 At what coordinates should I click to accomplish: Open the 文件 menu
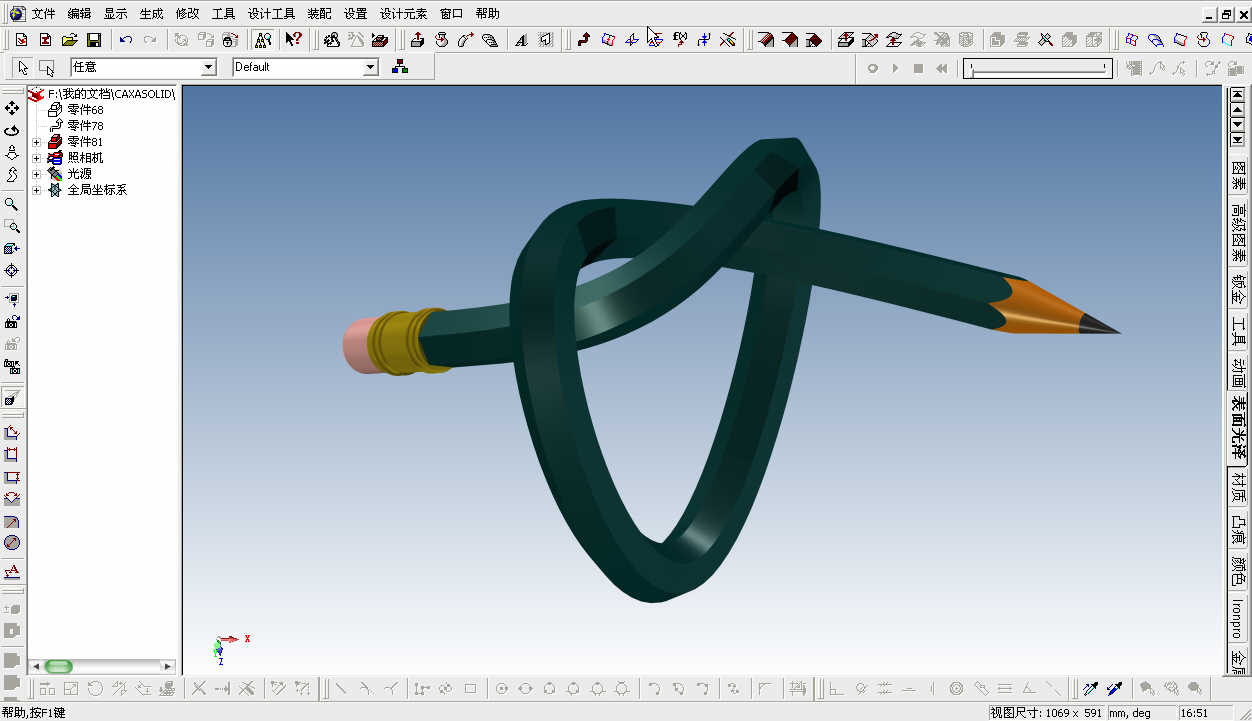(x=43, y=14)
